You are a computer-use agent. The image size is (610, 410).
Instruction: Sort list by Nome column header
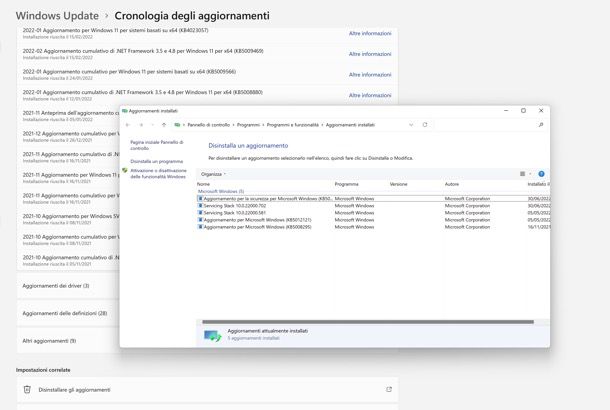pos(203,184)
